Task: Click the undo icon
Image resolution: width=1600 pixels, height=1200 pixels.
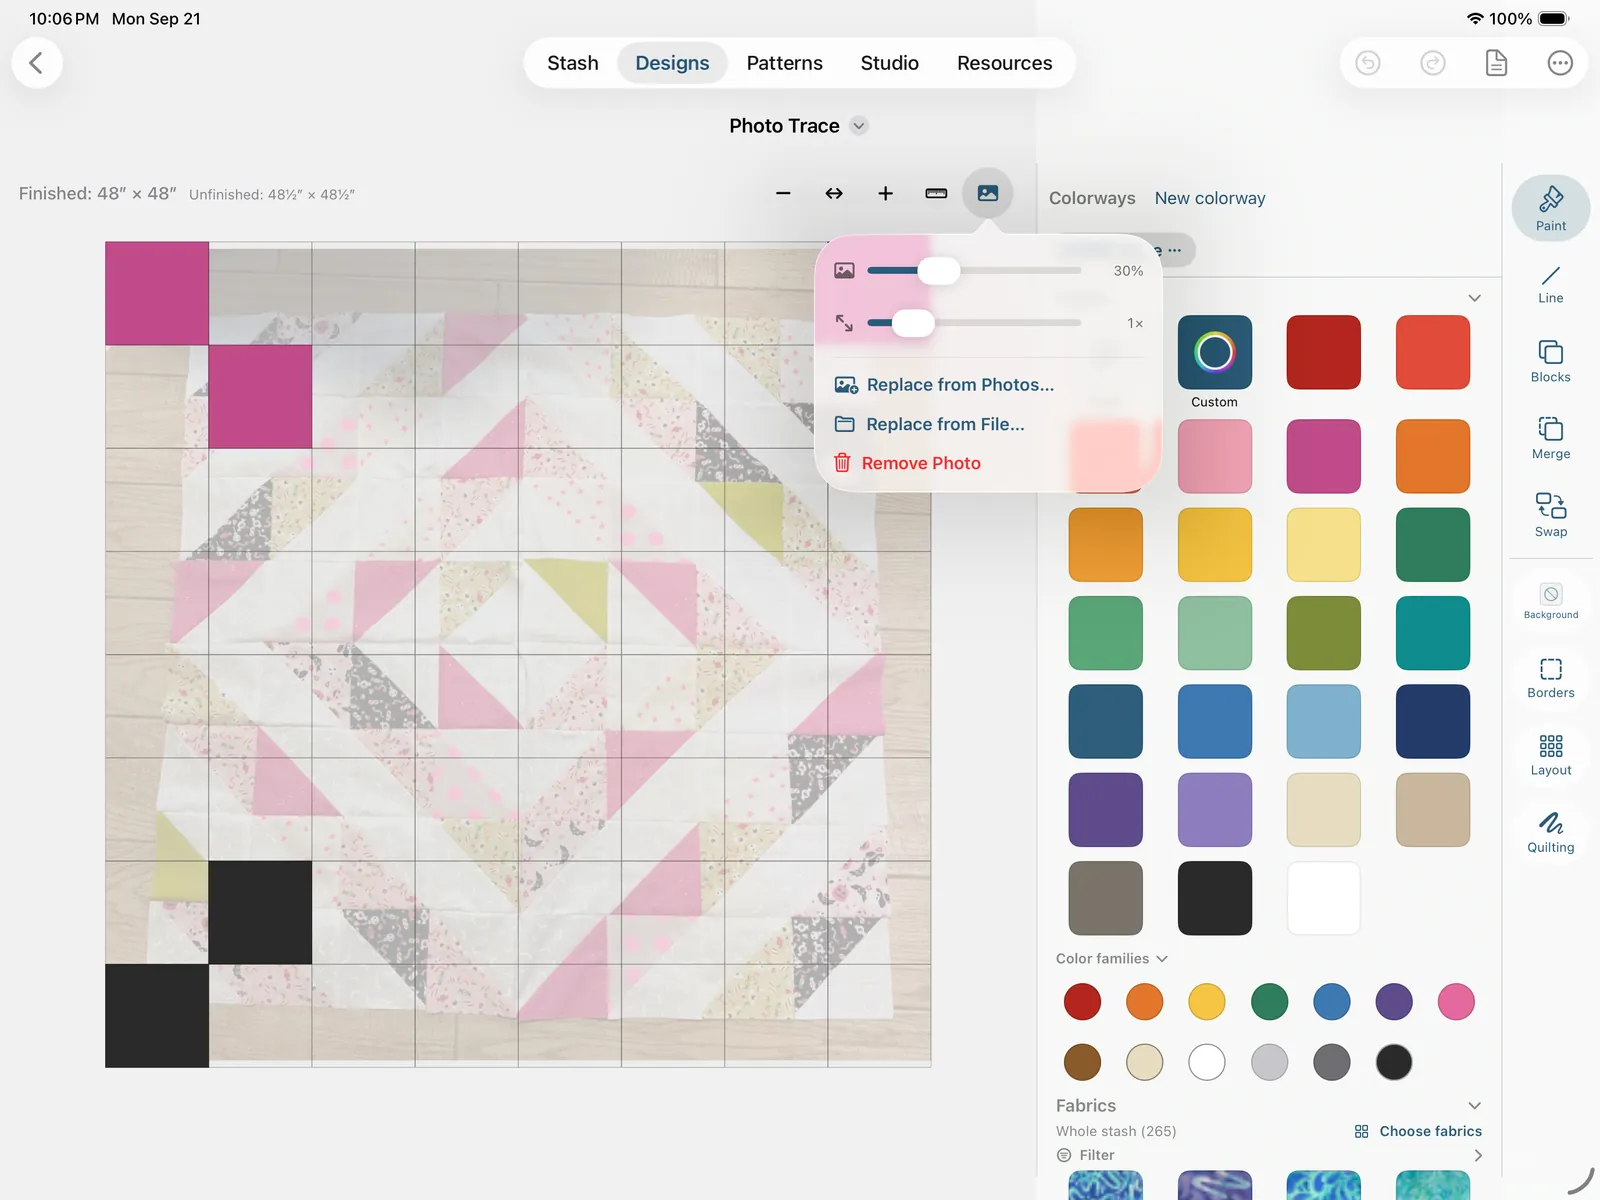Action: pos(1367,63)
